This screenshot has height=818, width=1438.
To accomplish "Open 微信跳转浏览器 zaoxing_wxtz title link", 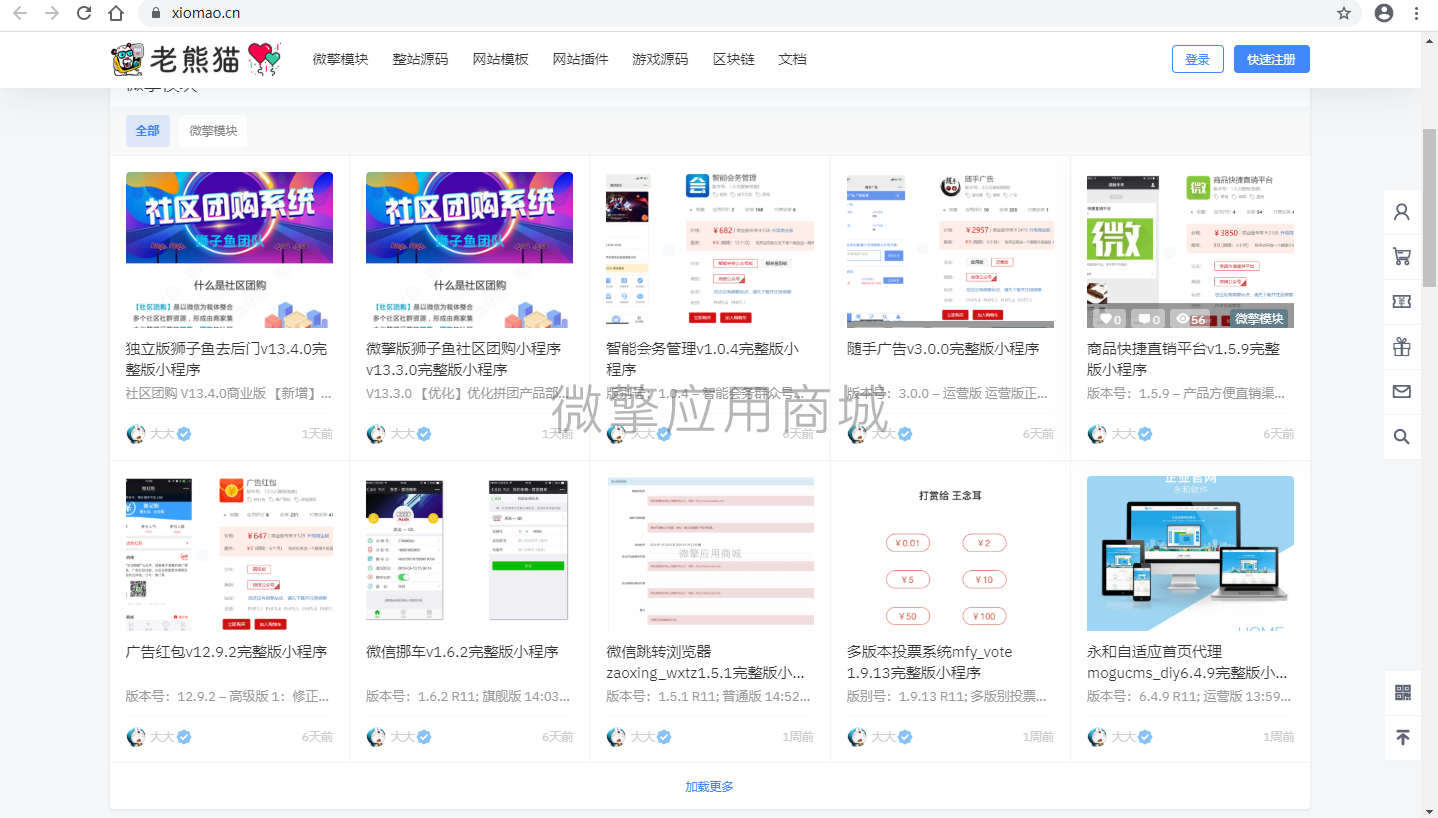I will 705,662.
